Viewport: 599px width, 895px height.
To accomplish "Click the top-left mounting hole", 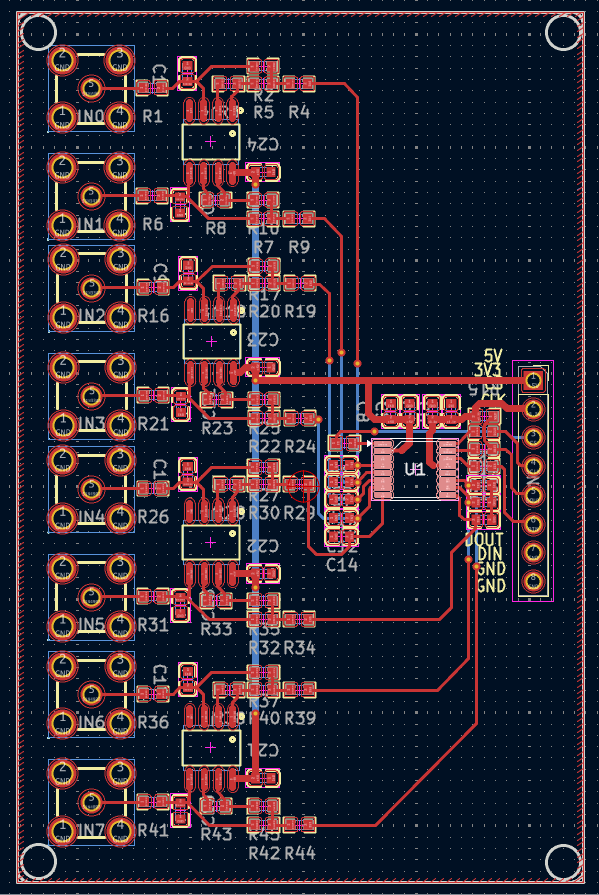I will 38,33.
